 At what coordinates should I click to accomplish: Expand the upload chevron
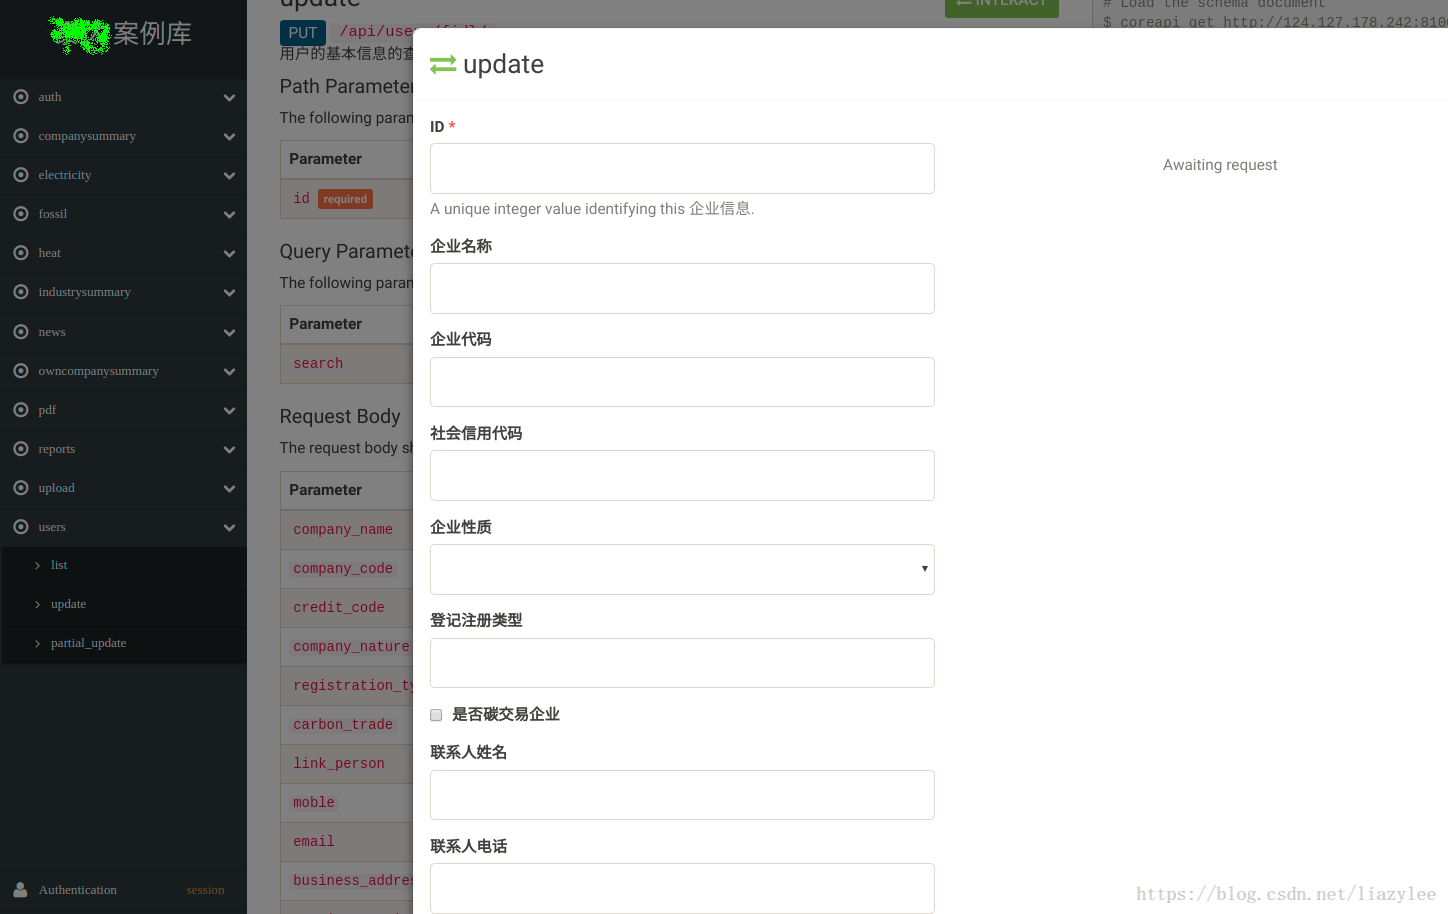[230, 489]
